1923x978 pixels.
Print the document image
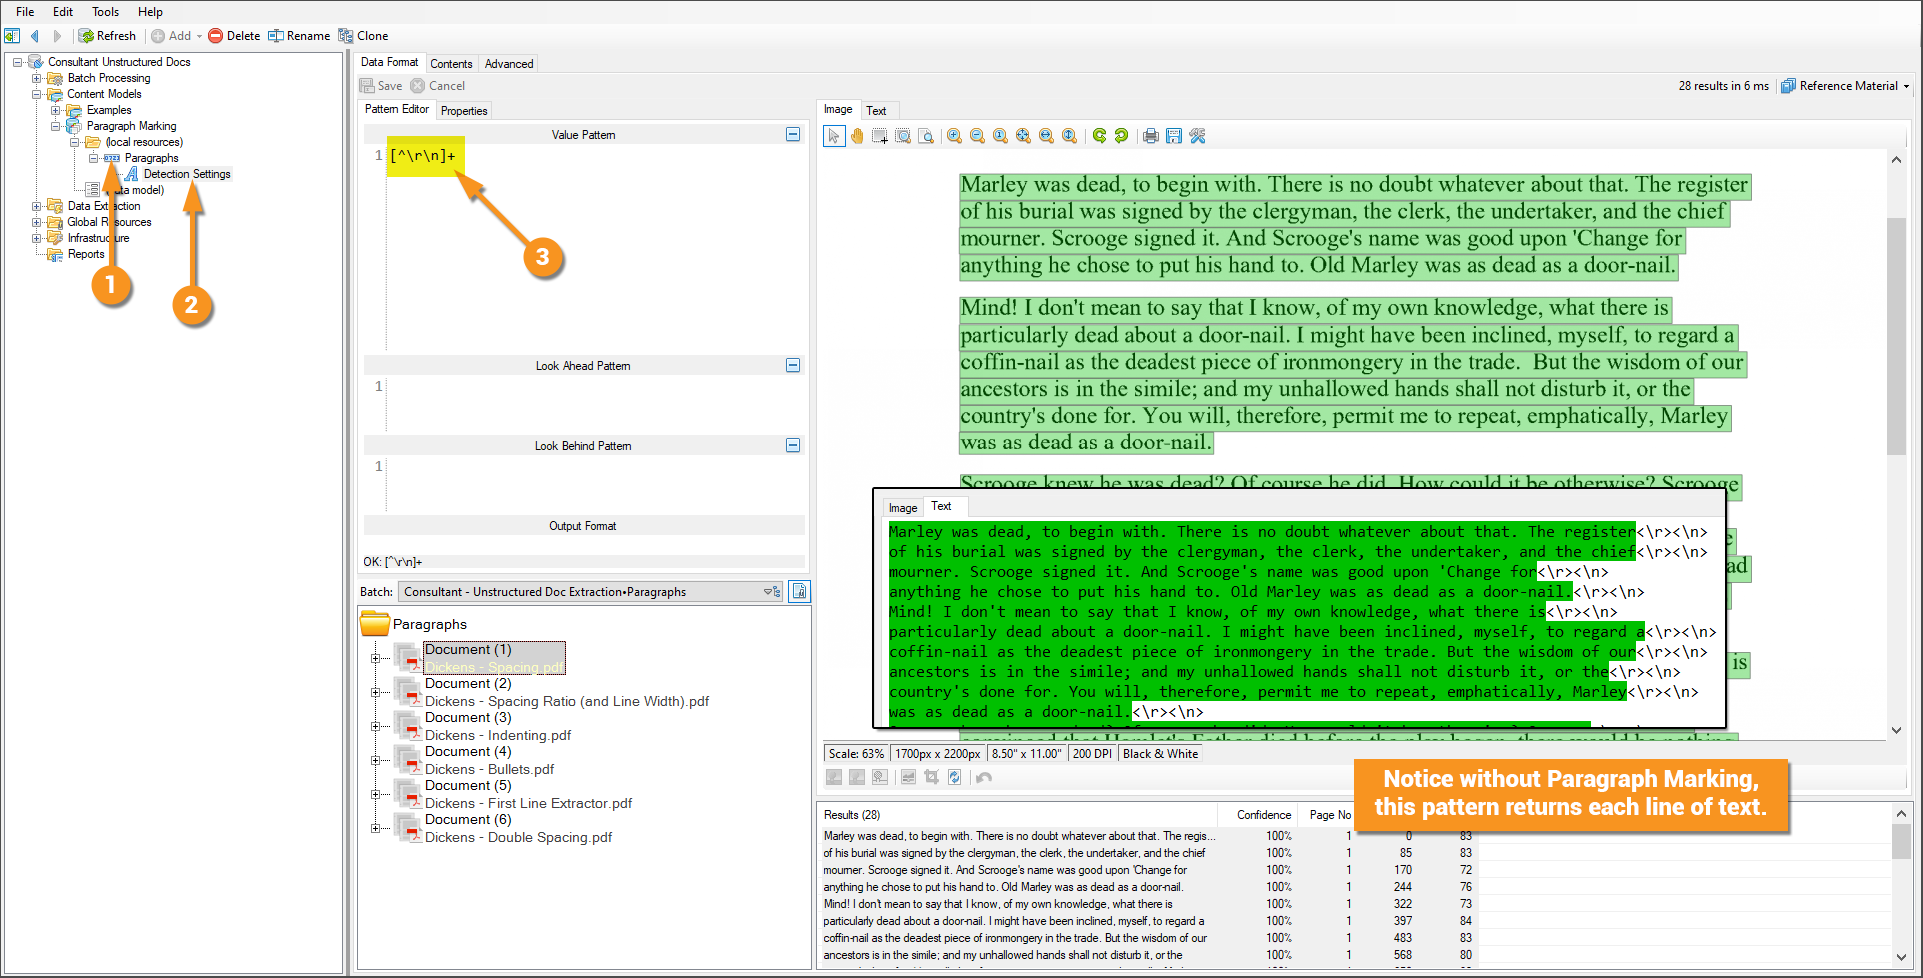1151,136
